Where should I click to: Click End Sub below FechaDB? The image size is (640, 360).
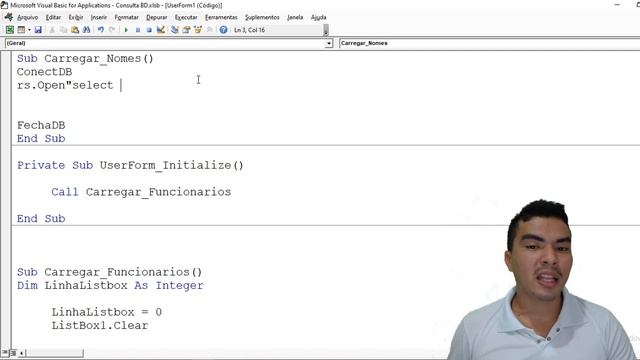pos(41,139)
